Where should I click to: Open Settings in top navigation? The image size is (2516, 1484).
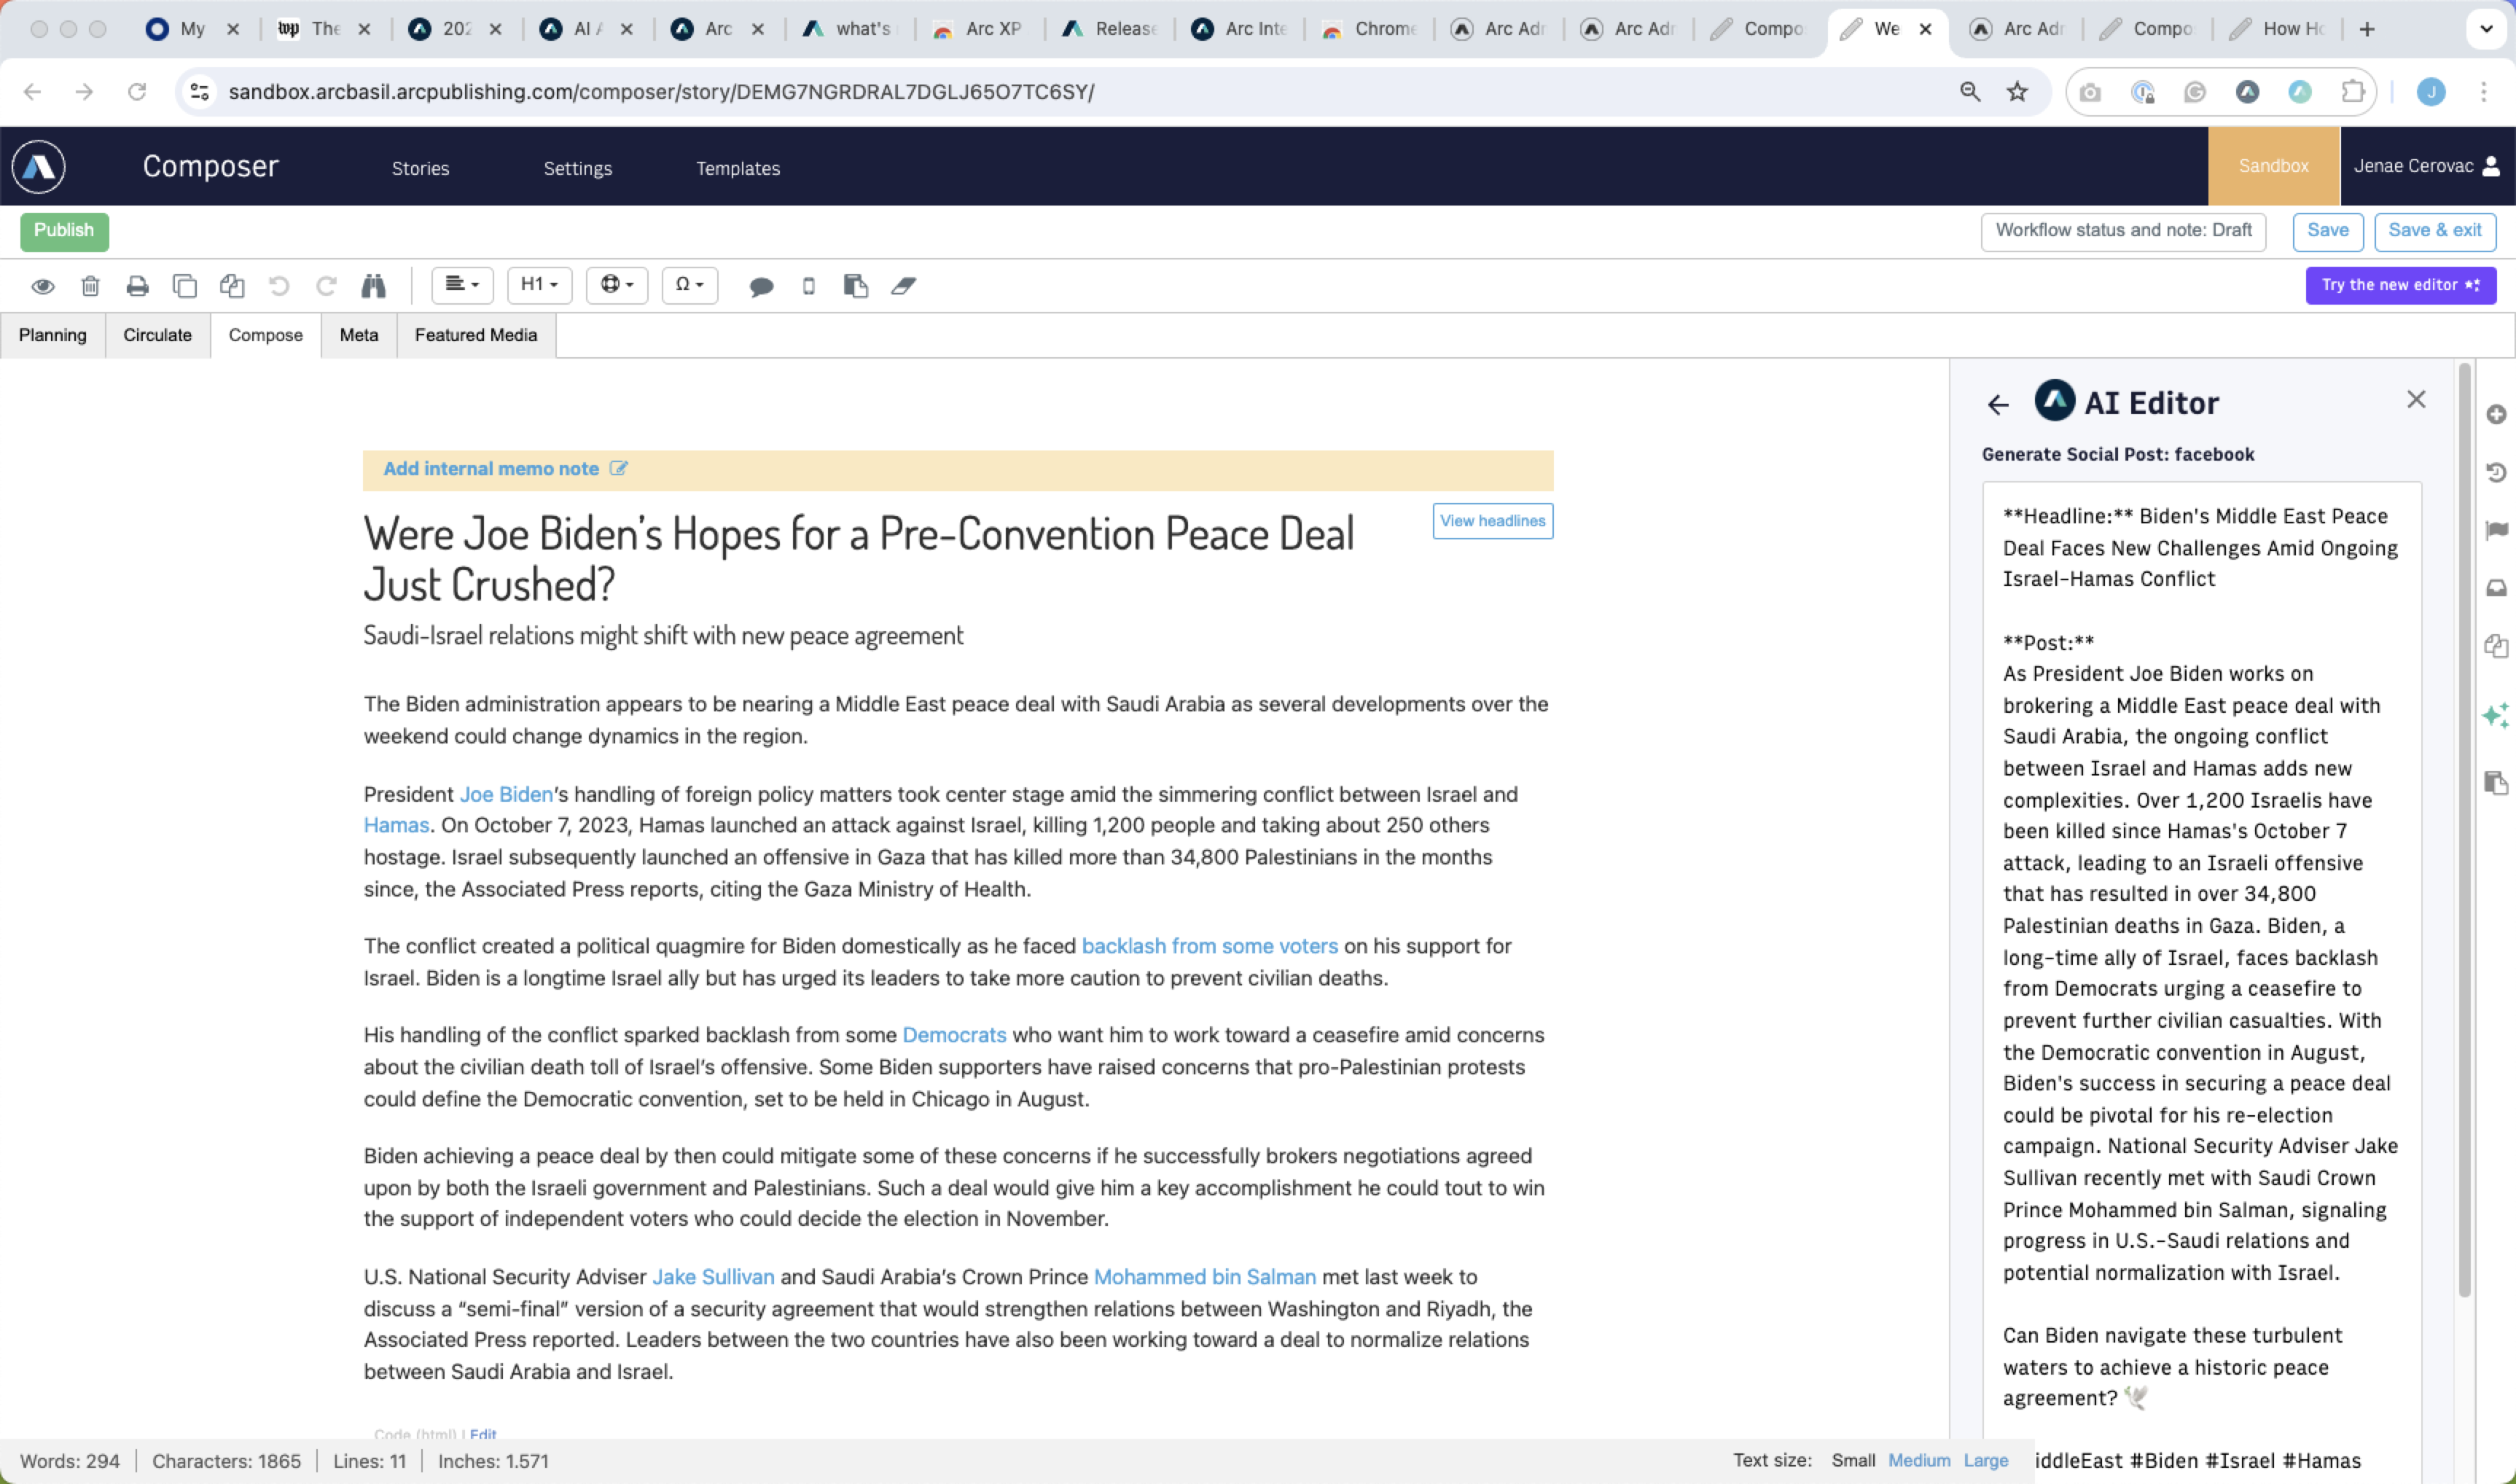577,168
